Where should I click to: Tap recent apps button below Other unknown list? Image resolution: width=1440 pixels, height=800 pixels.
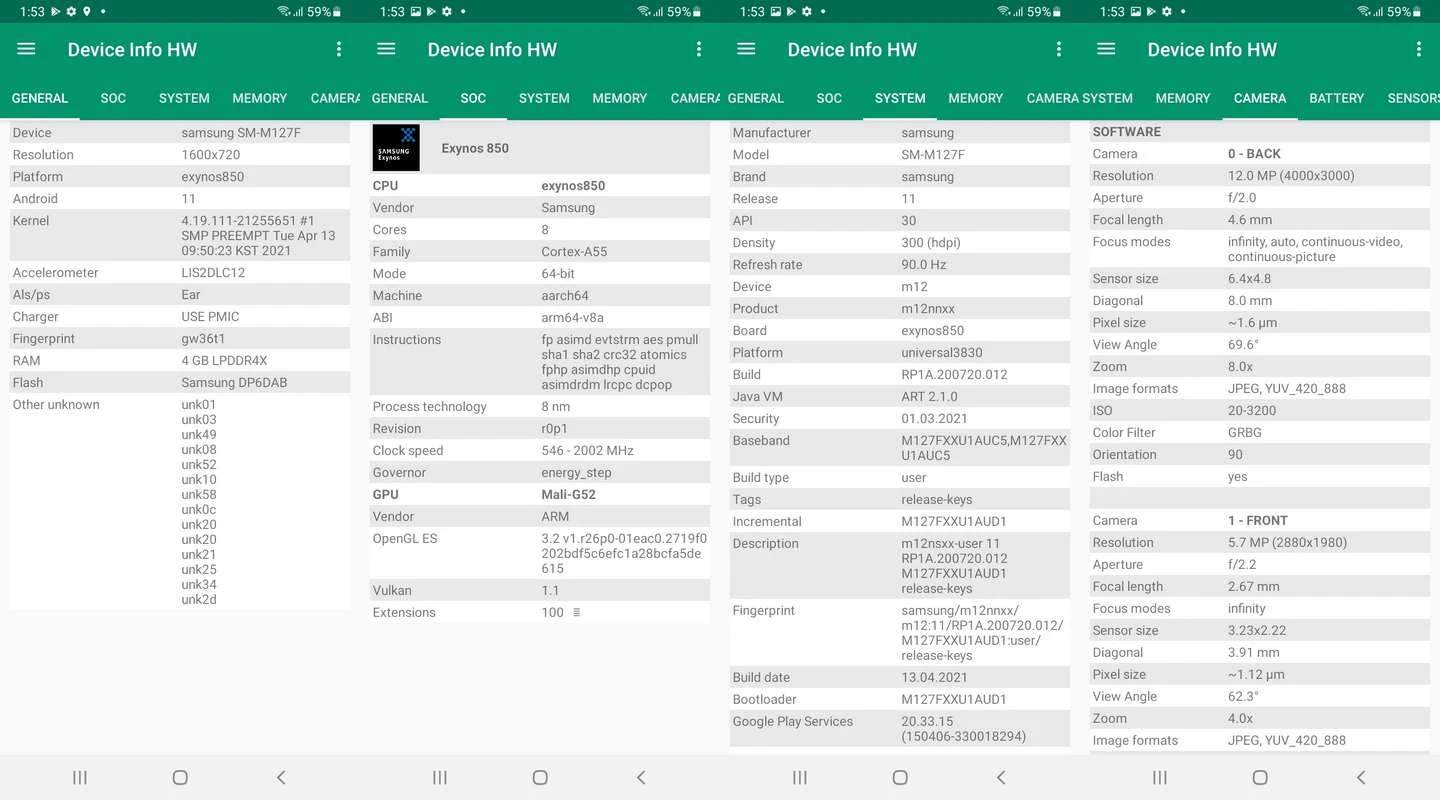[x=80, y=777]
